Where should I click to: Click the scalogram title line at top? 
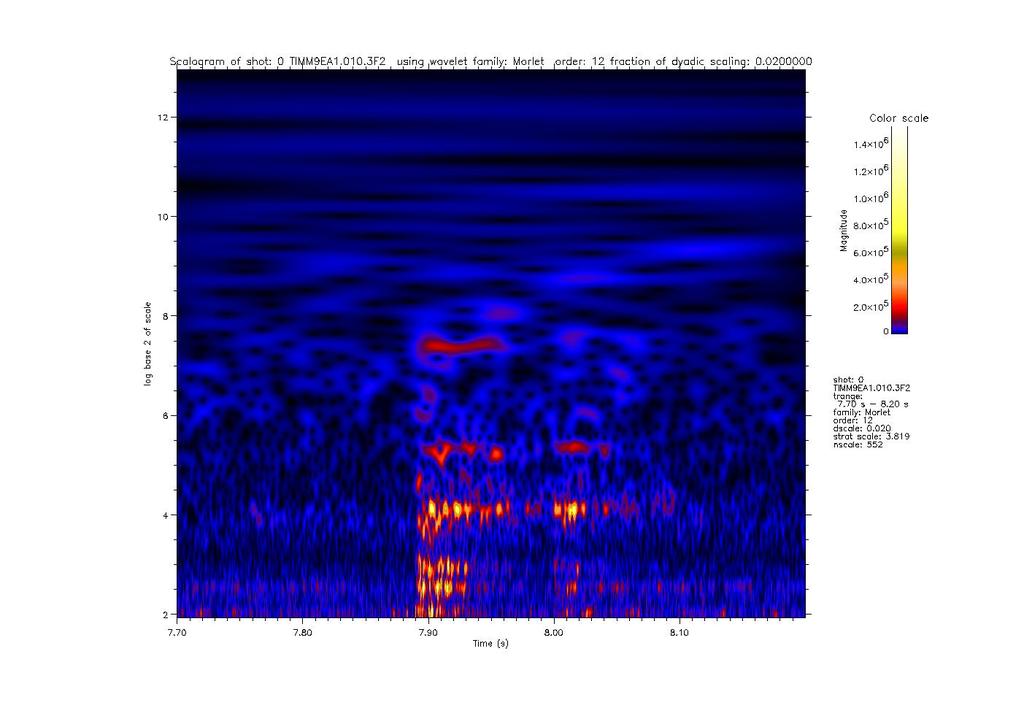click(x=490, y=61)
